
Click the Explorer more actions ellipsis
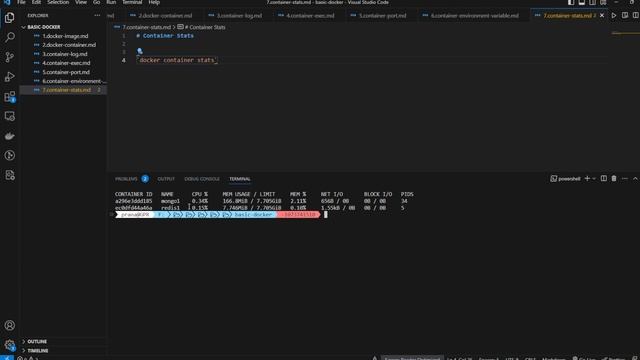pyautogui.click(x=97, y=16)
